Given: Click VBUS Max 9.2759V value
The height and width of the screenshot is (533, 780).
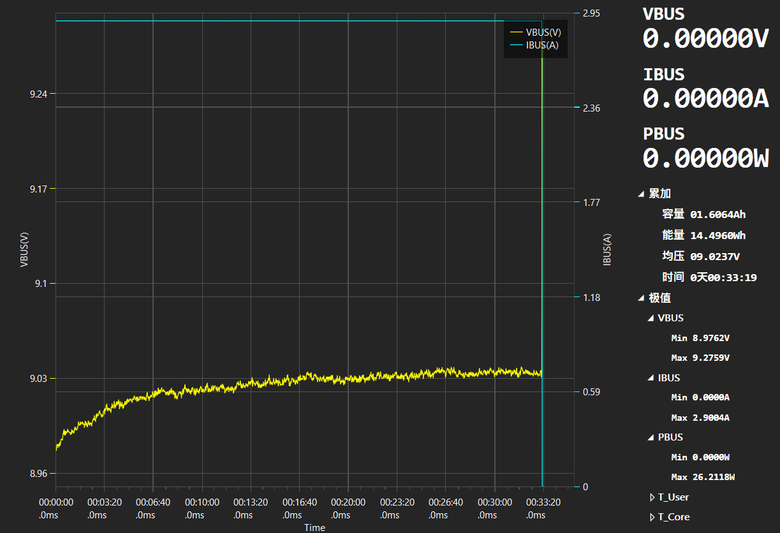Looking at the screenshot, I should (x=711, y=358).
